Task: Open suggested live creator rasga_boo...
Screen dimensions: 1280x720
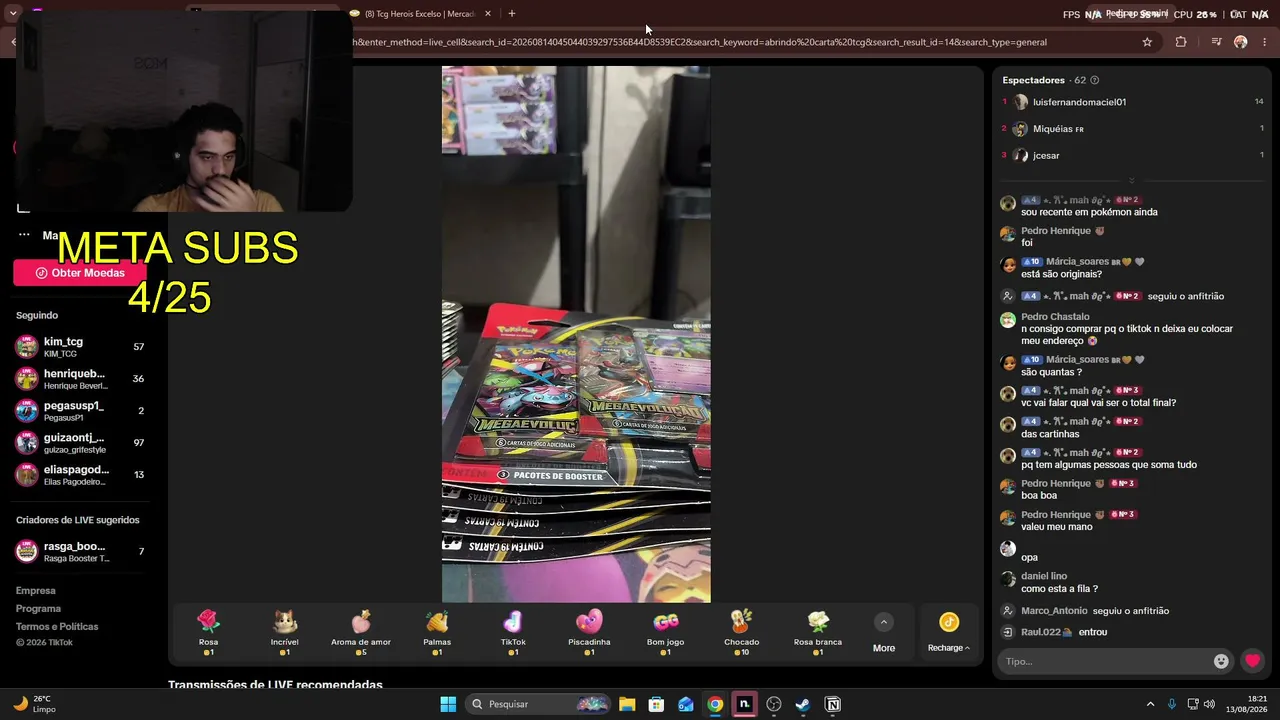Action: [80, 552]
